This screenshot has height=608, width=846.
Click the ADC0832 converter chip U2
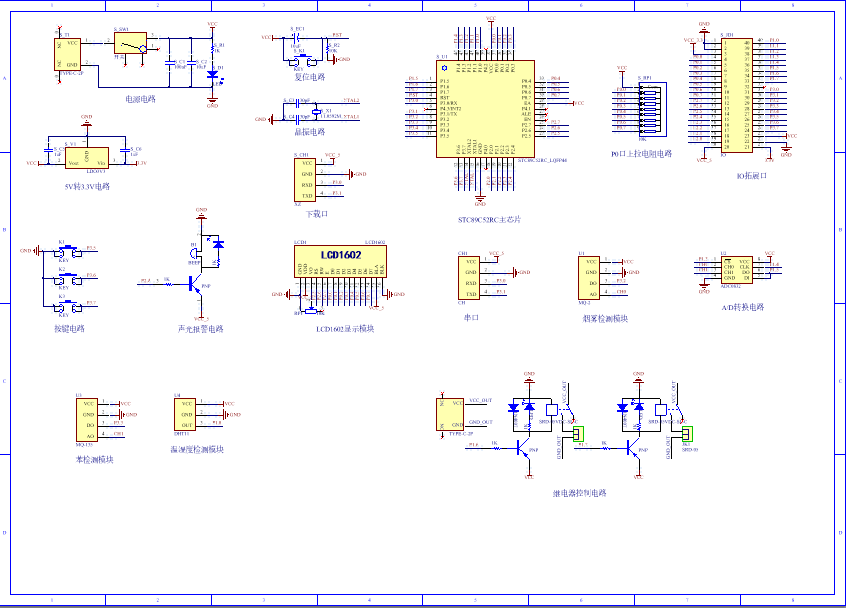(736, 269)
